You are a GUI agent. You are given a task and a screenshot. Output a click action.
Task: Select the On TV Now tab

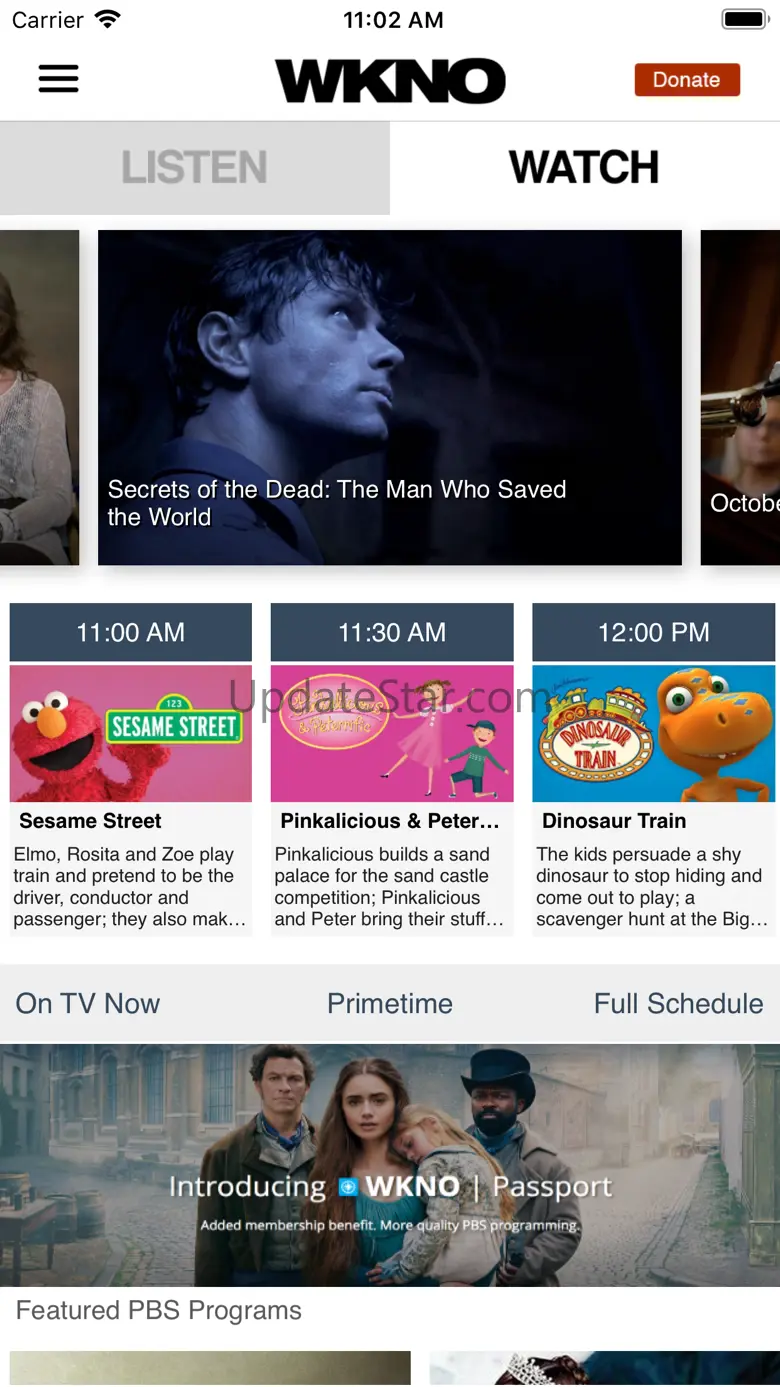(x=88, y=1003)
